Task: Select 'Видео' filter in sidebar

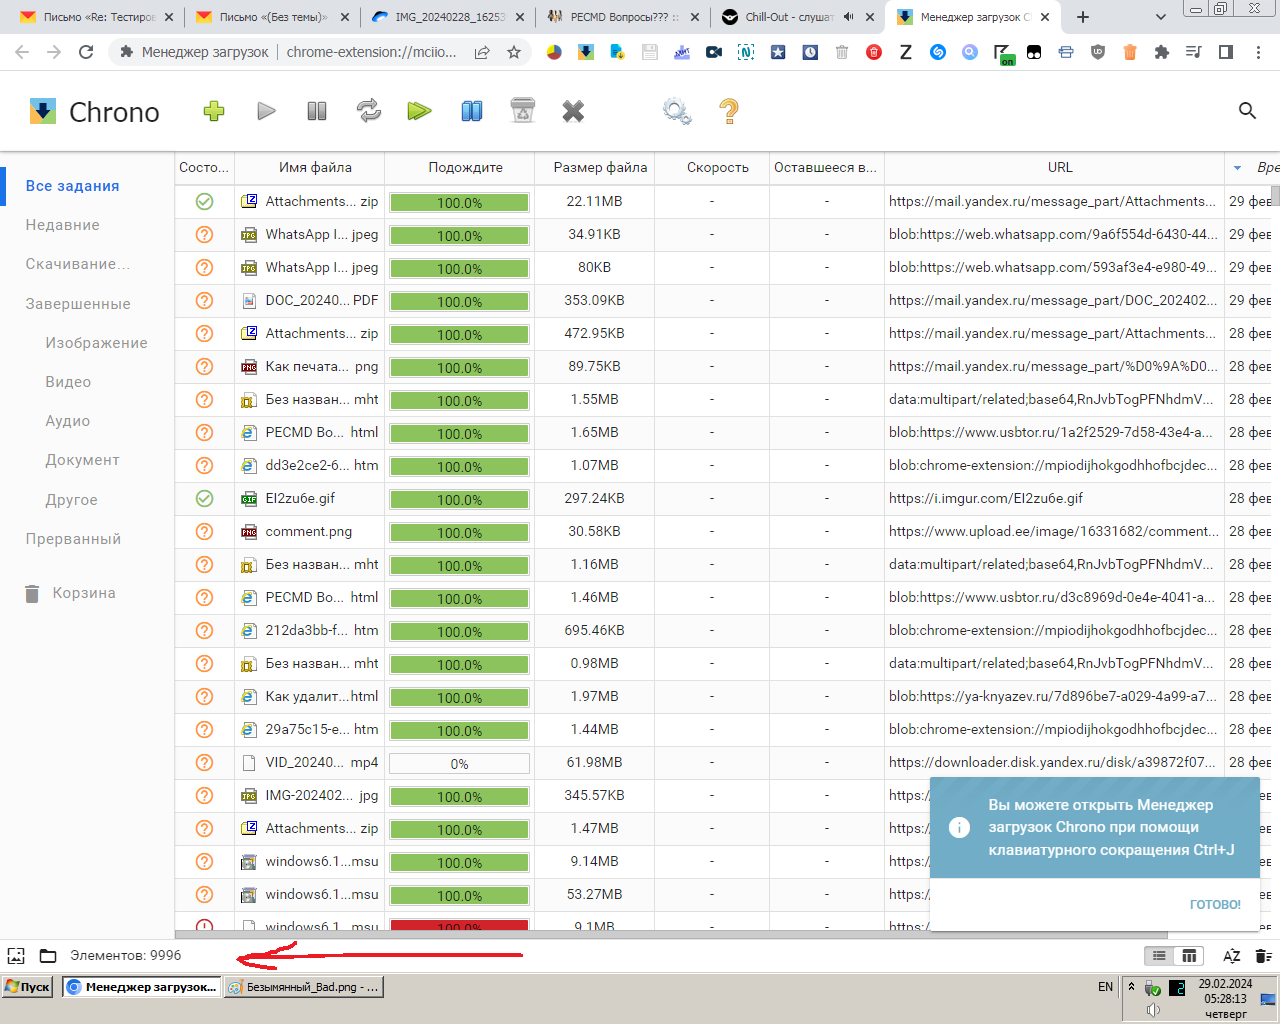Action: (x=68, y=382)
